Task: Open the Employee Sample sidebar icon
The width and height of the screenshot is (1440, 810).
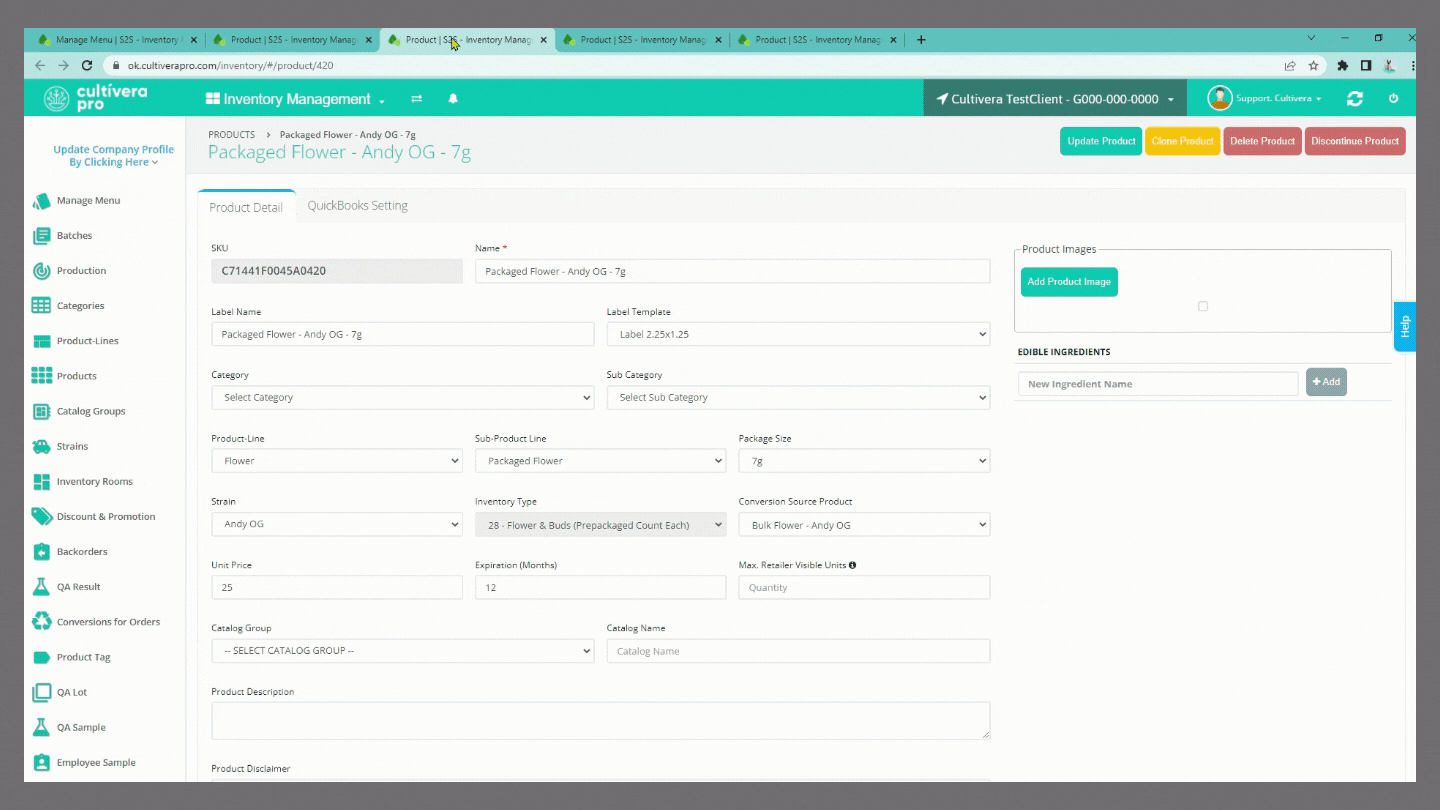Action: click(41, 763)
